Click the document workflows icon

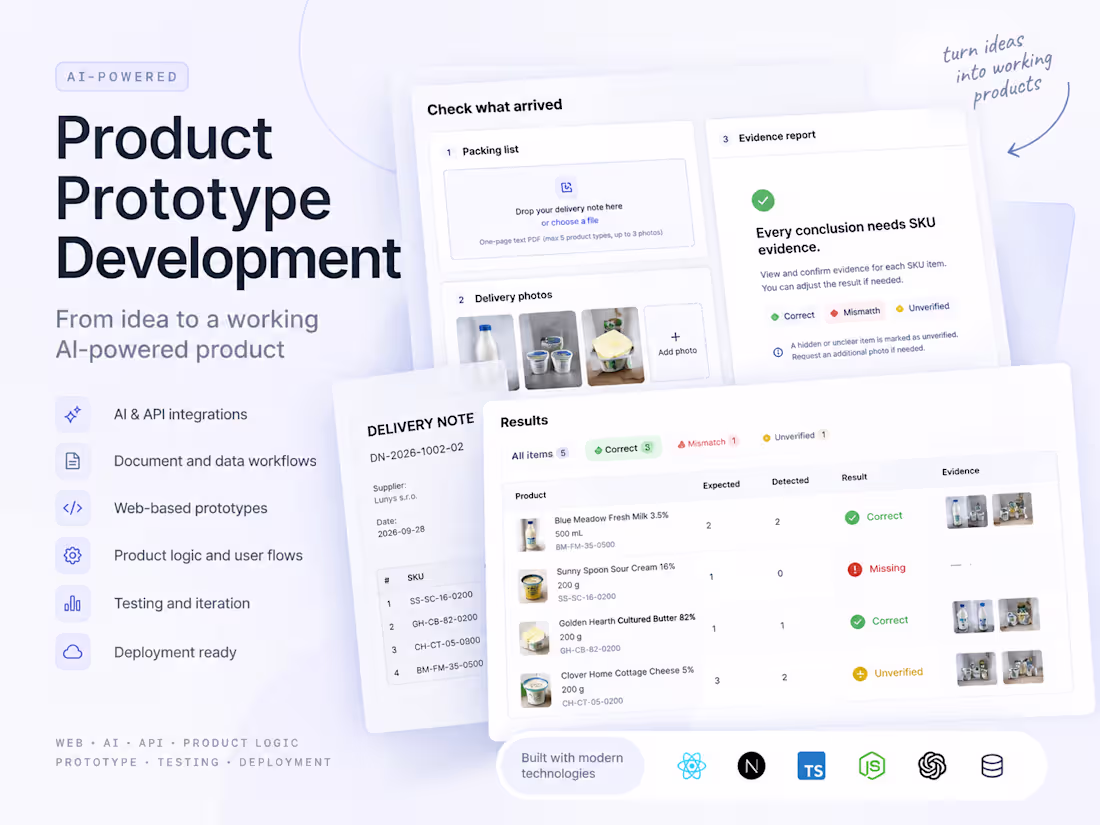point(73,461)
